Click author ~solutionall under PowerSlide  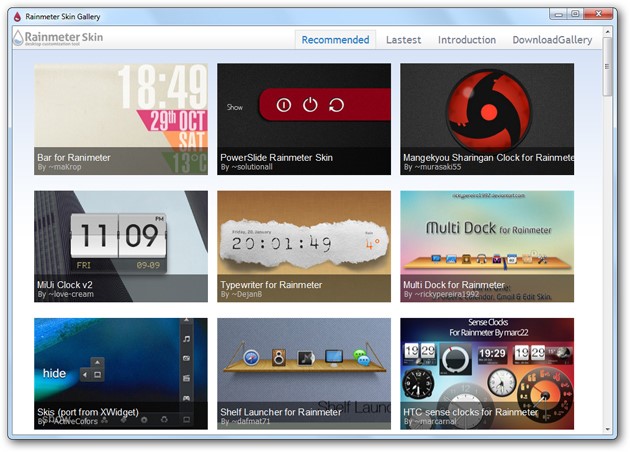[x=252, y=167]
